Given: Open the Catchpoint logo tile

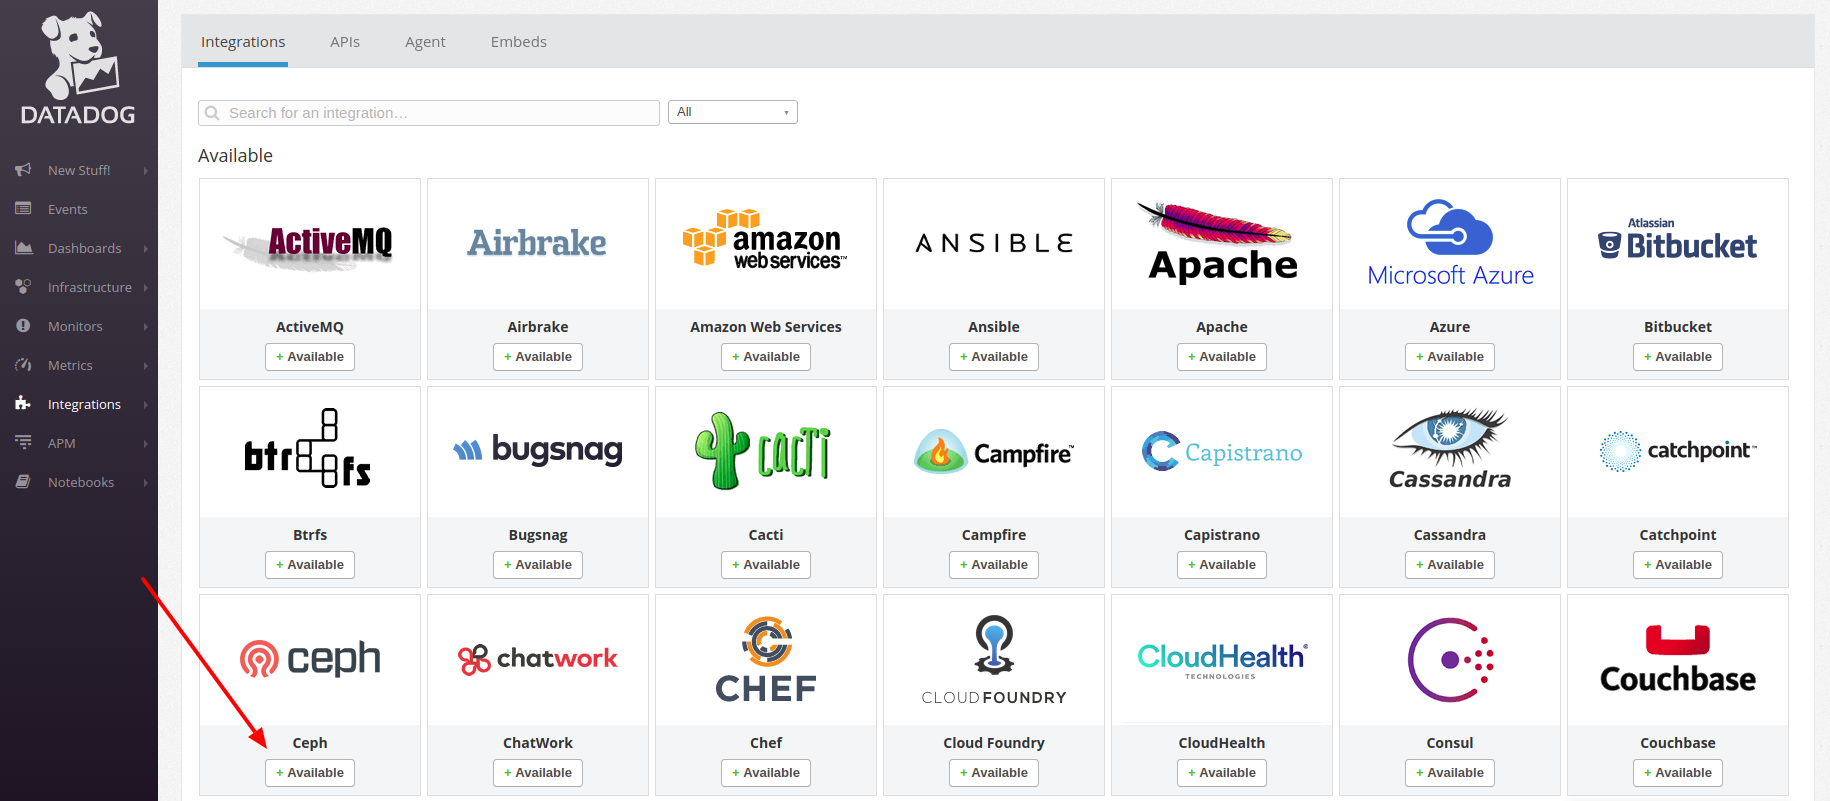Looking at the screenshot, I should pos(1678,451).
